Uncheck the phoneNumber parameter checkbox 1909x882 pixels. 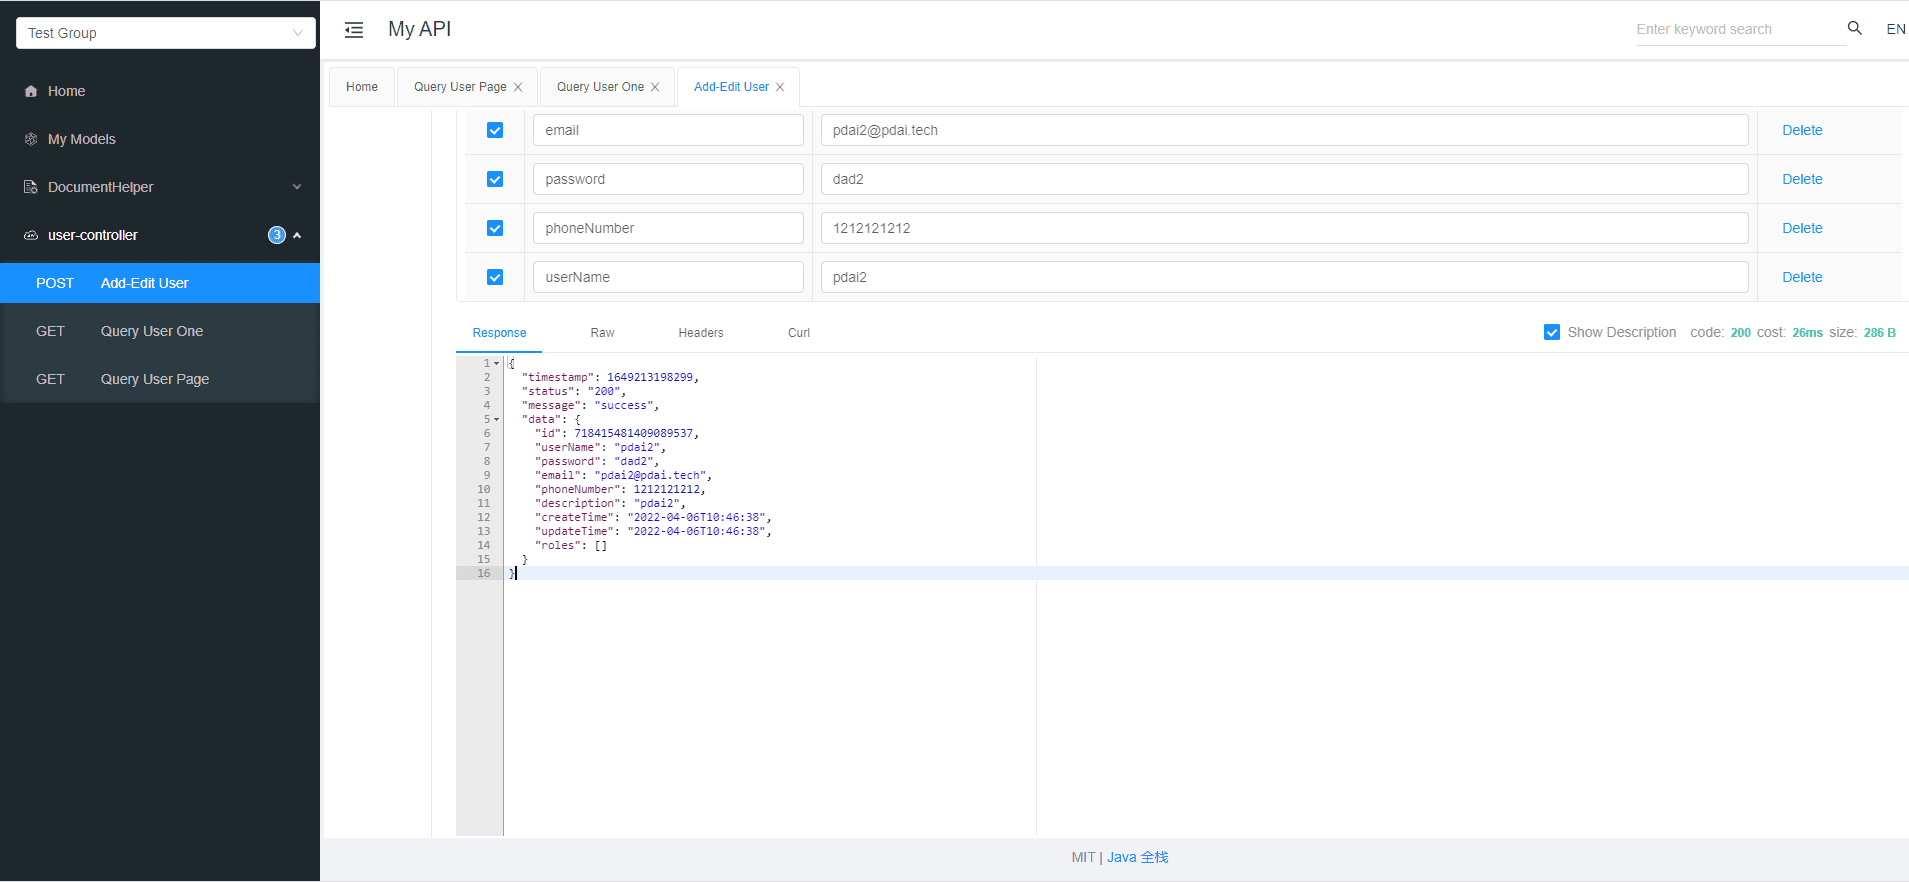[495, 228]
